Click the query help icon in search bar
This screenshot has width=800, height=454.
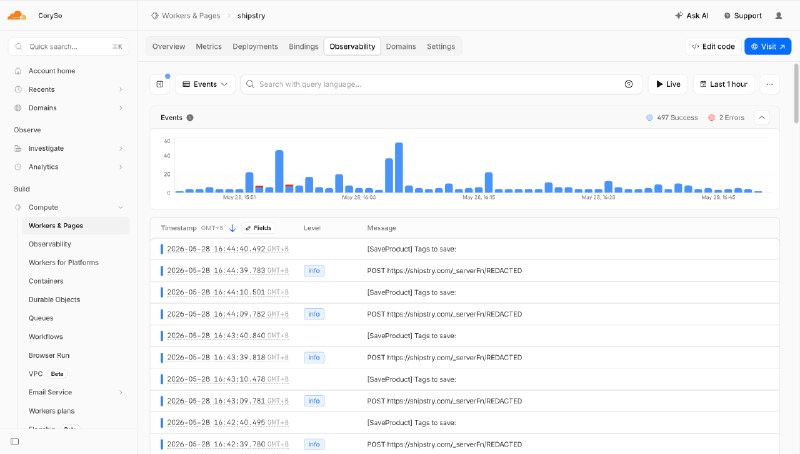click(x=629, y=84)
